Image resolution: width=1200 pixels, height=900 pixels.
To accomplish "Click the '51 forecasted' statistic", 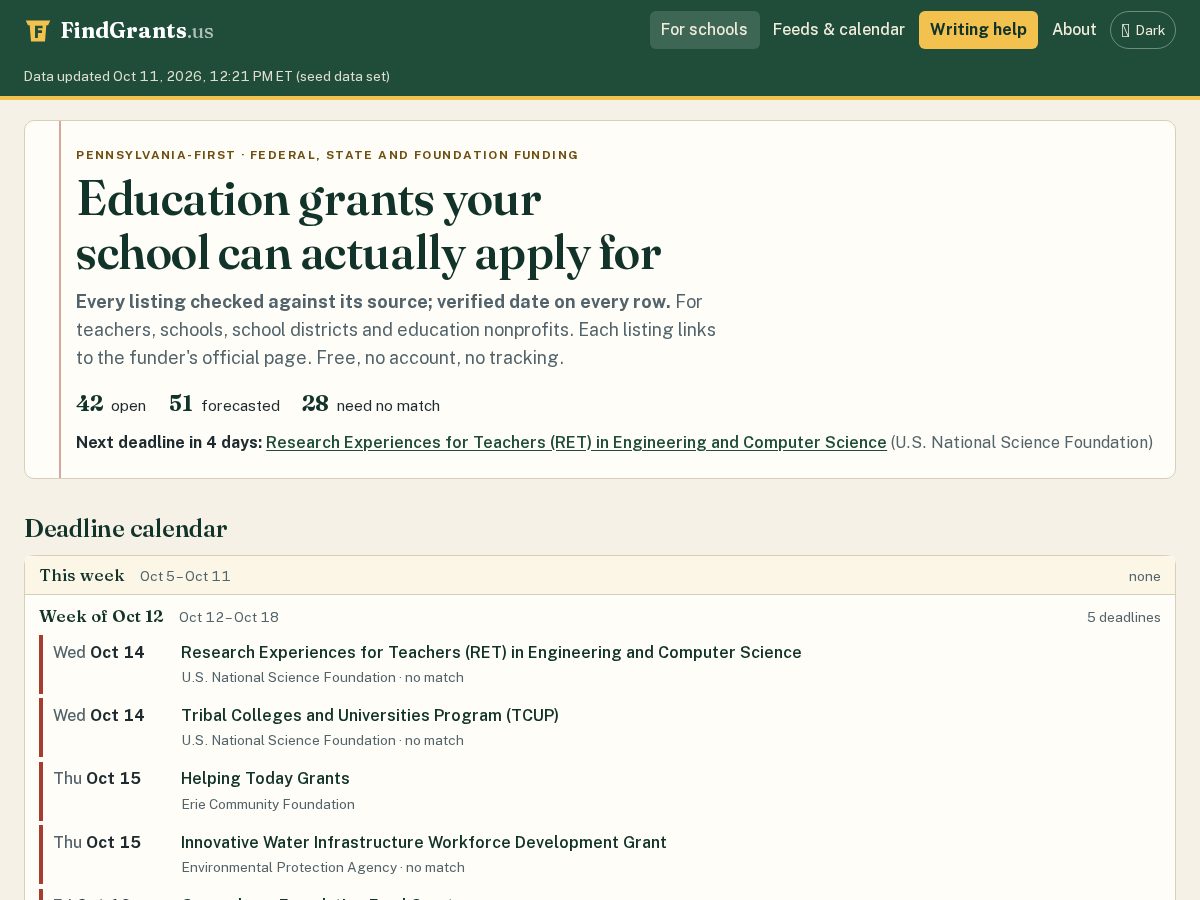I will point(224,404).
